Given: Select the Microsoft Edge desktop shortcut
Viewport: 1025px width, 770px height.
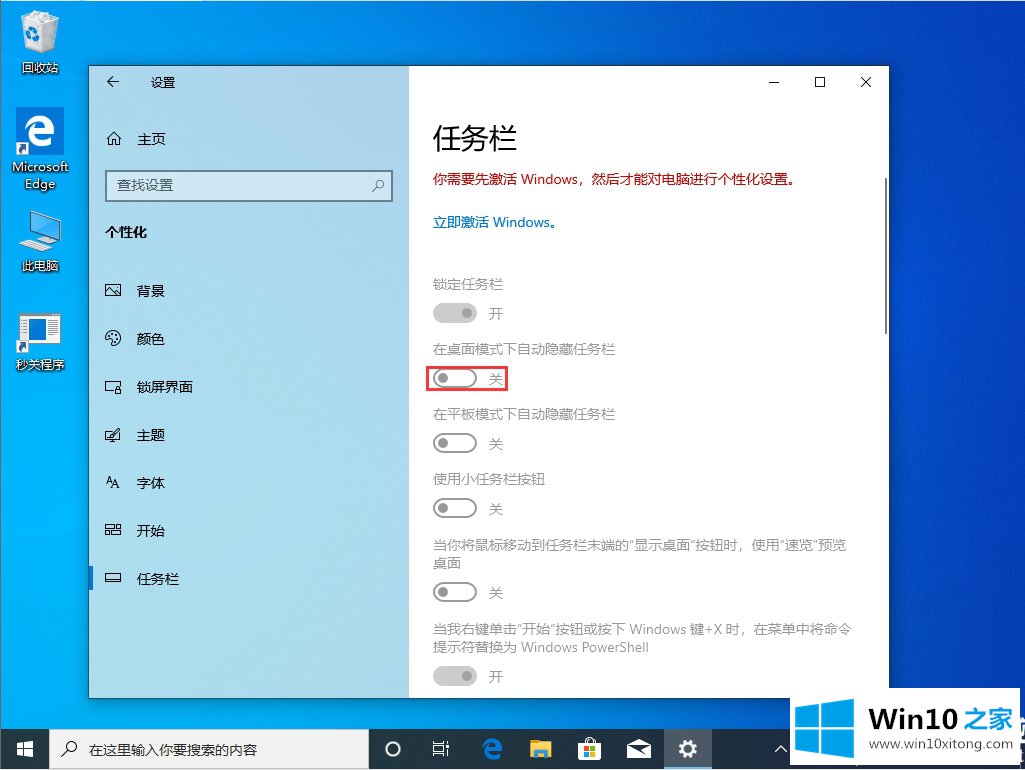Looking at the screenshot, I should 40,149.
